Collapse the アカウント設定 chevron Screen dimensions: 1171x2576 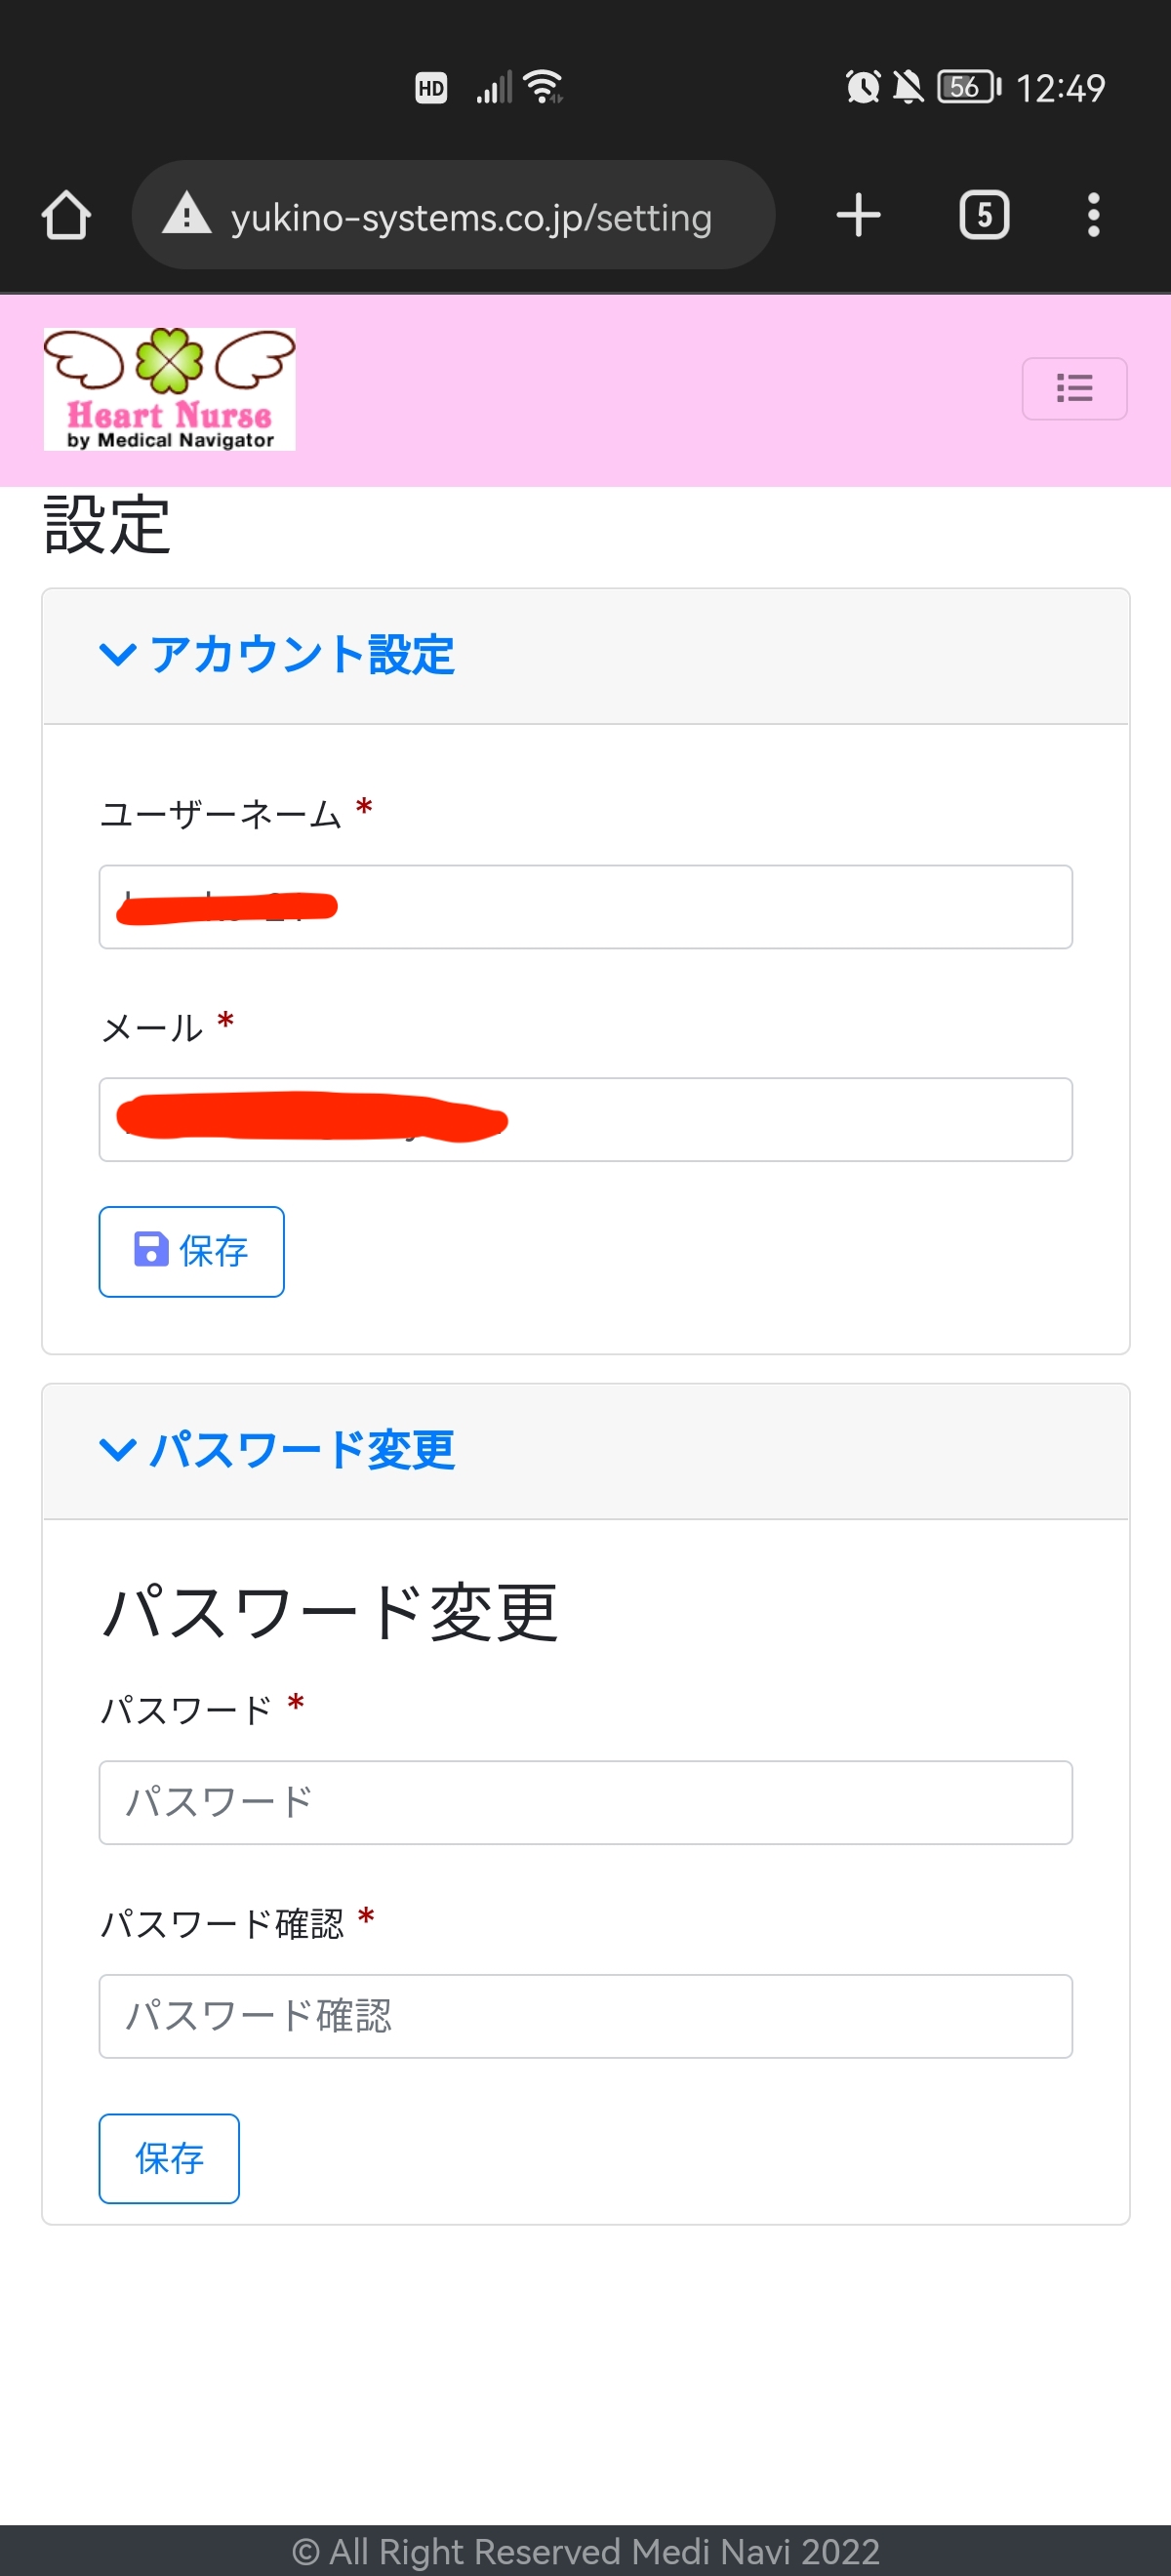point(118,655)
